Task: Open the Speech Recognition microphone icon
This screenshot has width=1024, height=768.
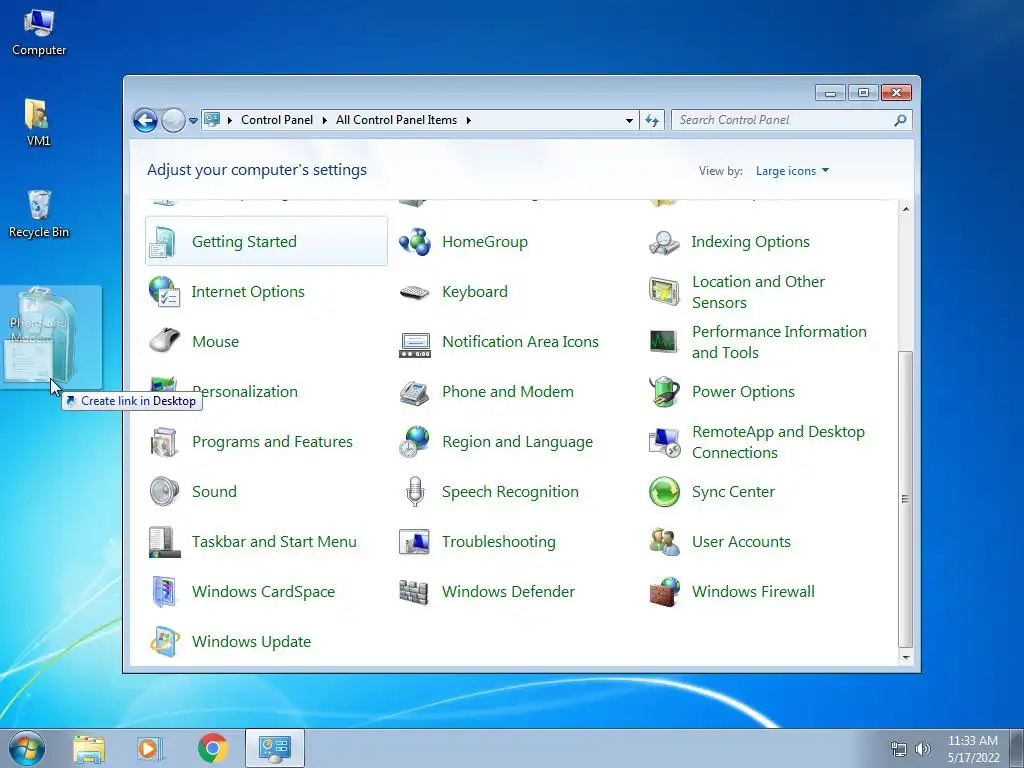Action: (415, 492)
